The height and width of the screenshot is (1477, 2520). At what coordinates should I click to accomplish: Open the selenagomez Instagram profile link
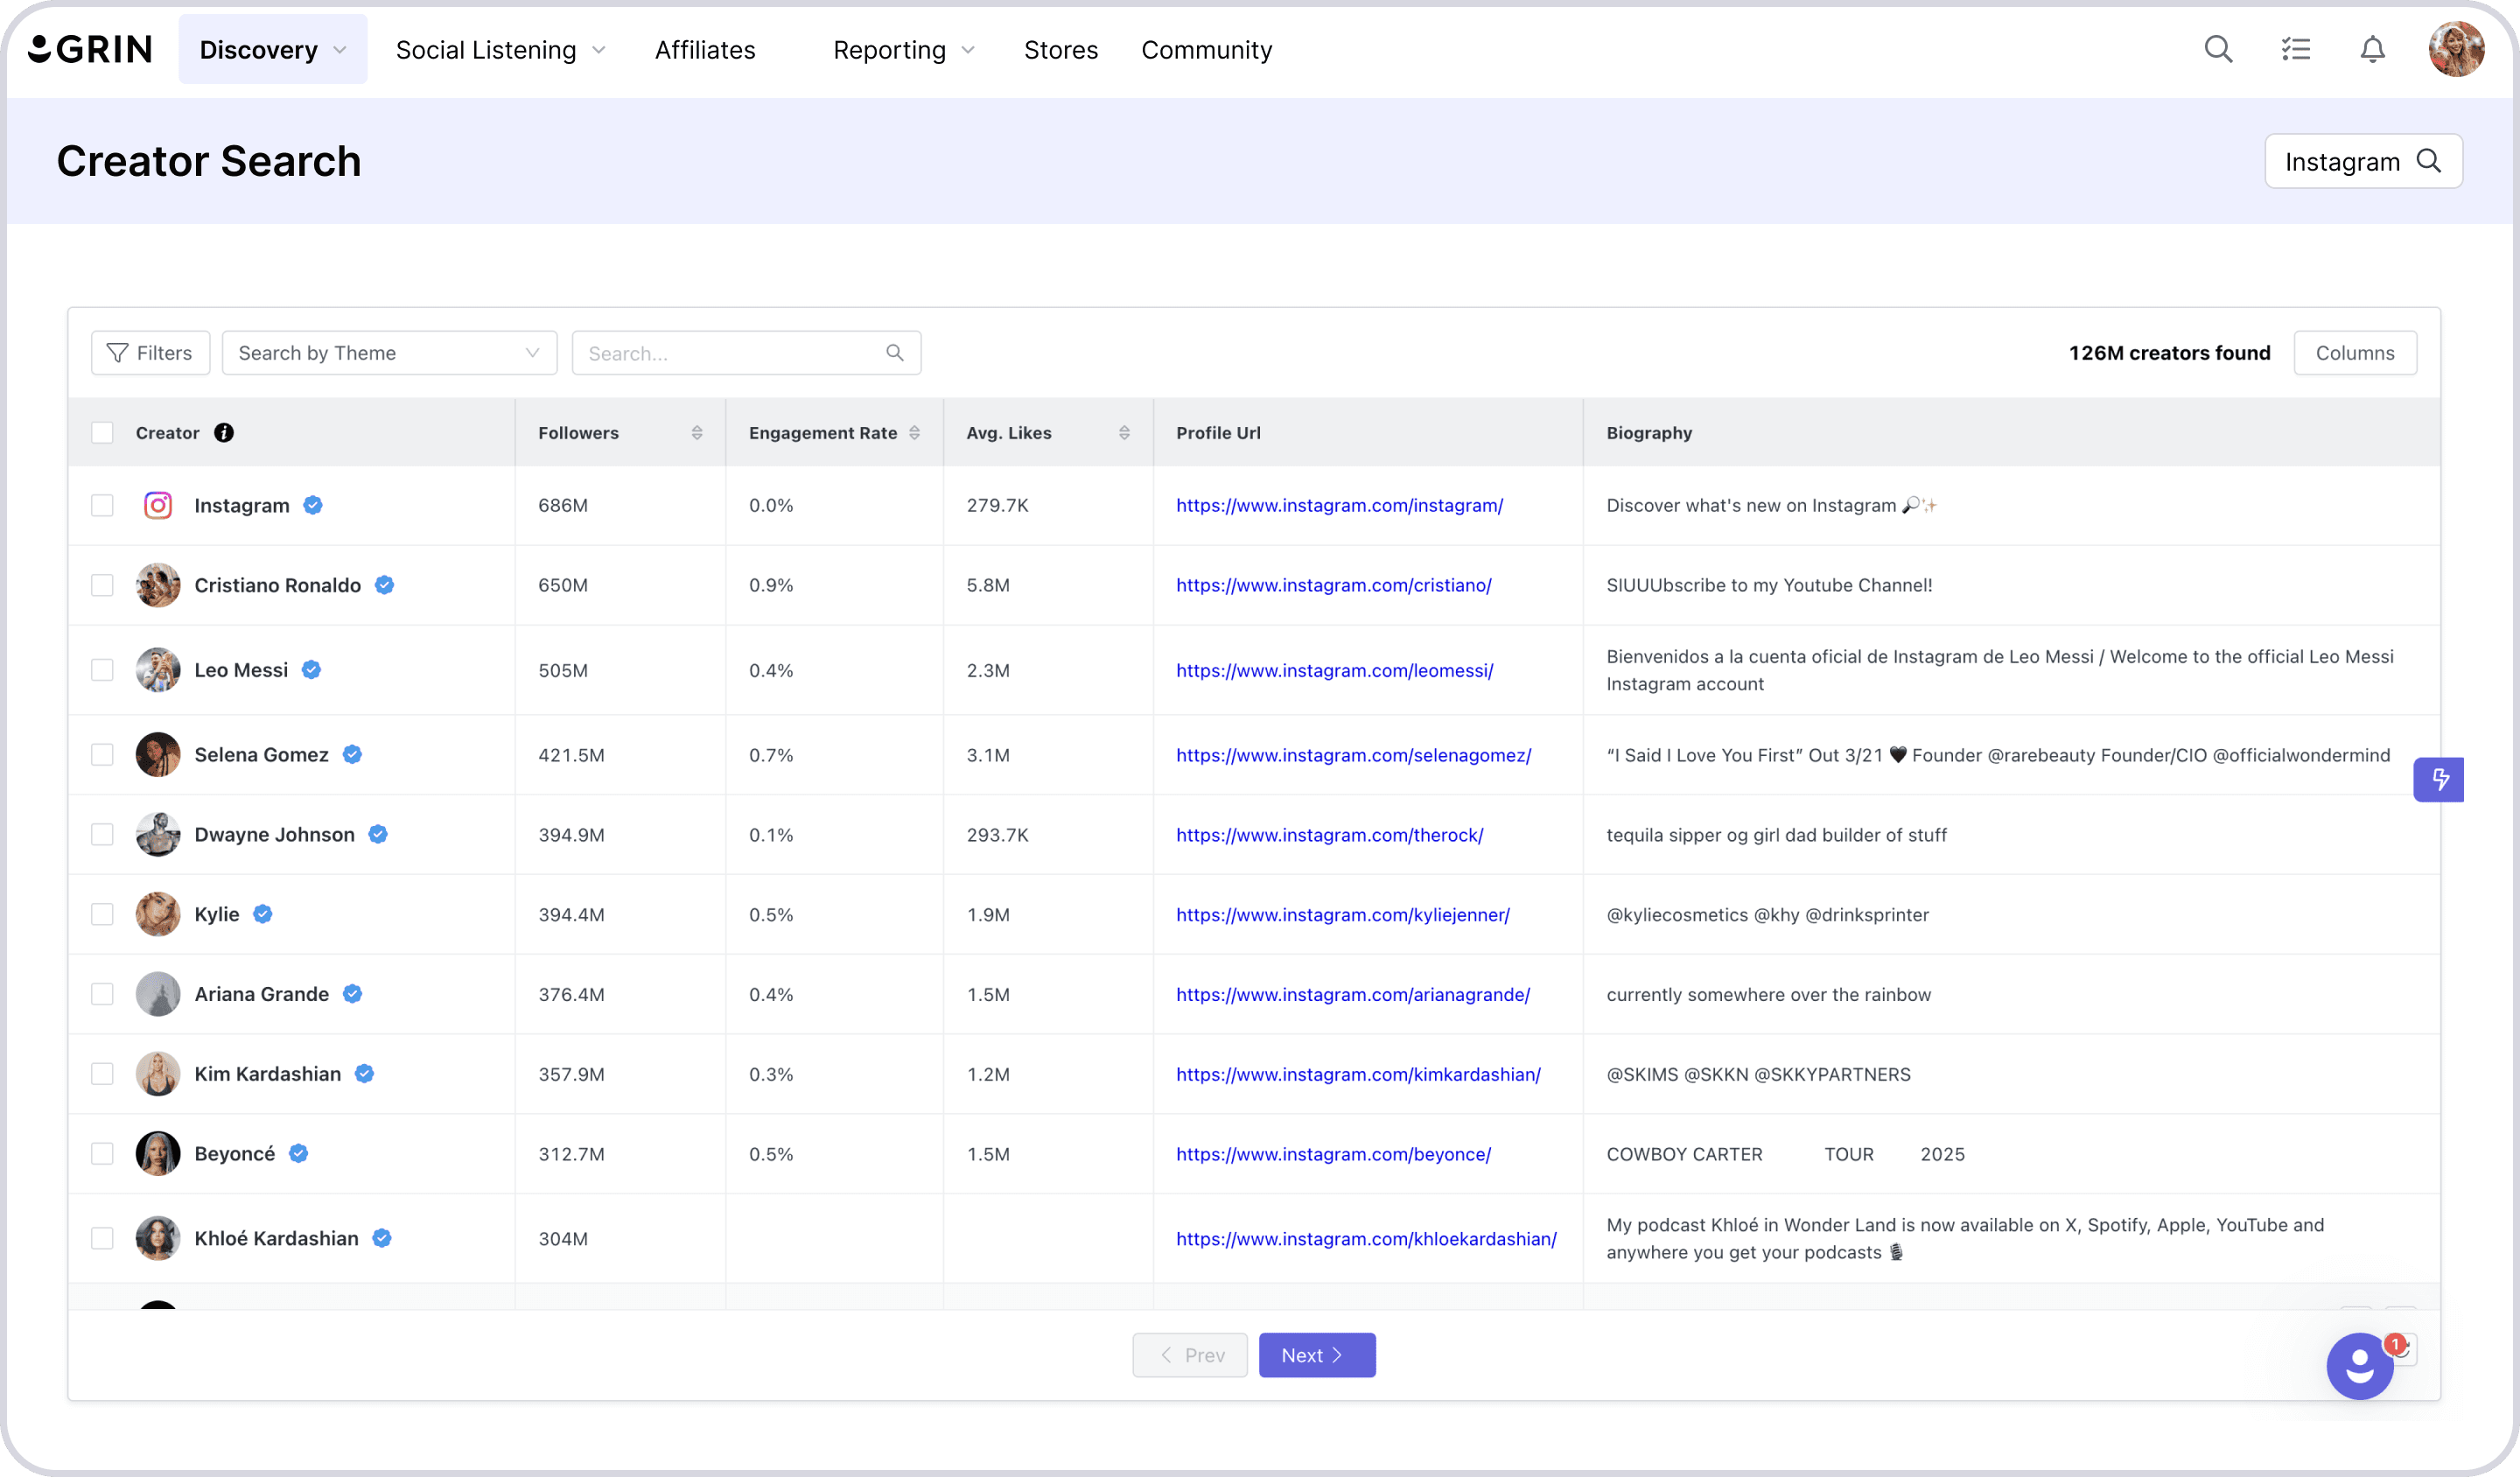[x=1354, y=755]
